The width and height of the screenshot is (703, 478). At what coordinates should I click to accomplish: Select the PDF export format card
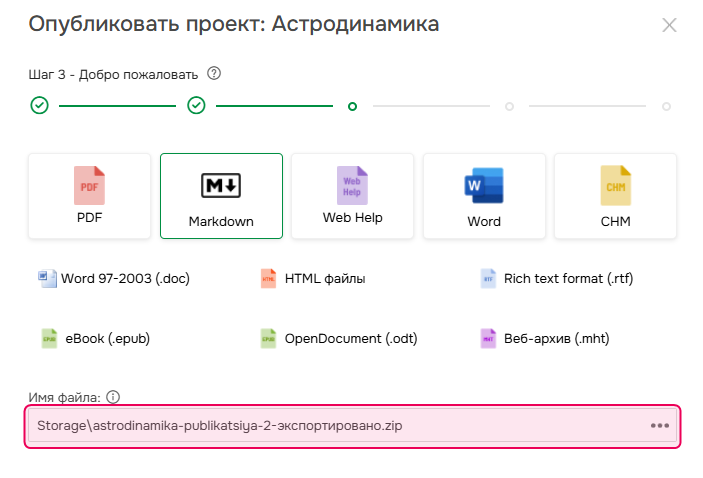[x=89, y=196]
